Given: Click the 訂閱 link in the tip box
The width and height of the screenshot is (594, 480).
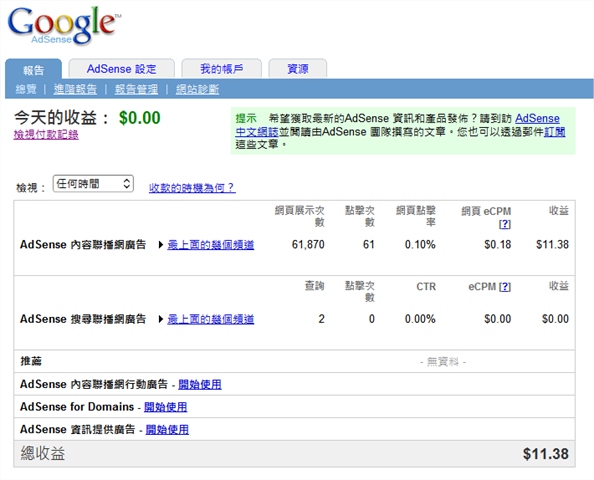Looking at the screenshot, I should point(555,132).
